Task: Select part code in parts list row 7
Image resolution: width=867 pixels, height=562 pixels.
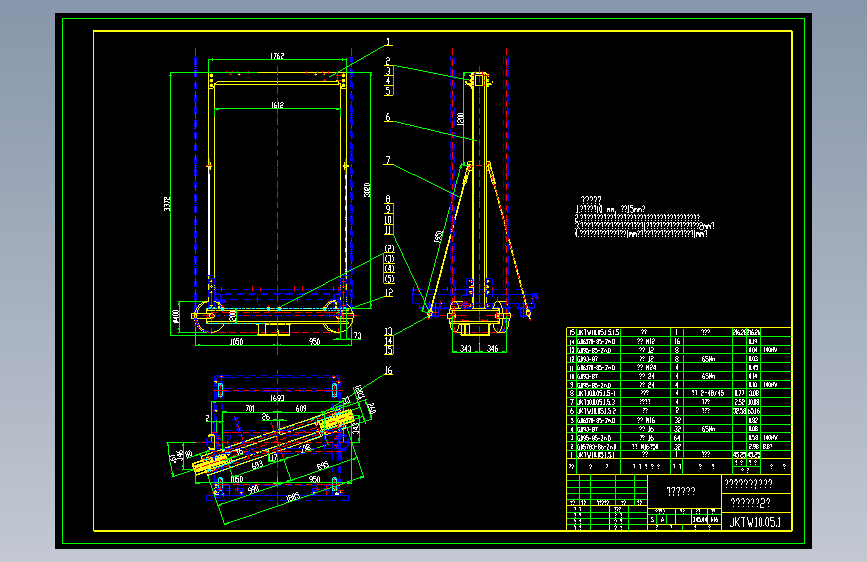Action: click(596, 402)
